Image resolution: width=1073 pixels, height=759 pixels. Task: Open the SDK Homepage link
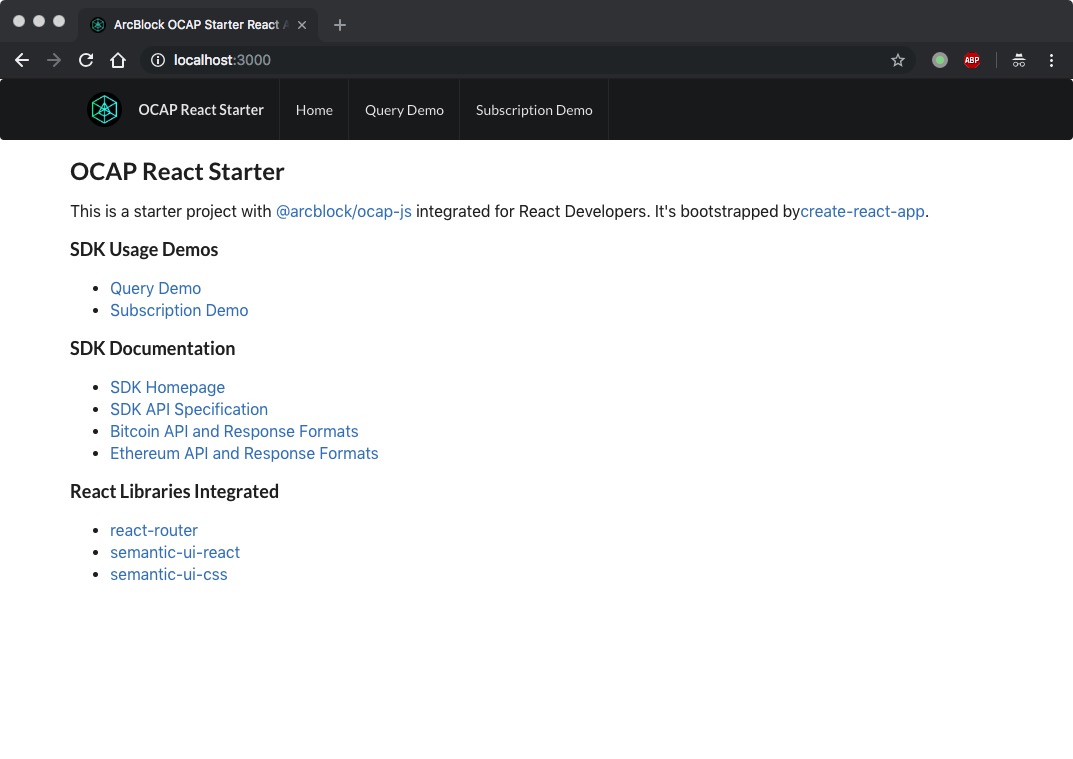point(168,387)
